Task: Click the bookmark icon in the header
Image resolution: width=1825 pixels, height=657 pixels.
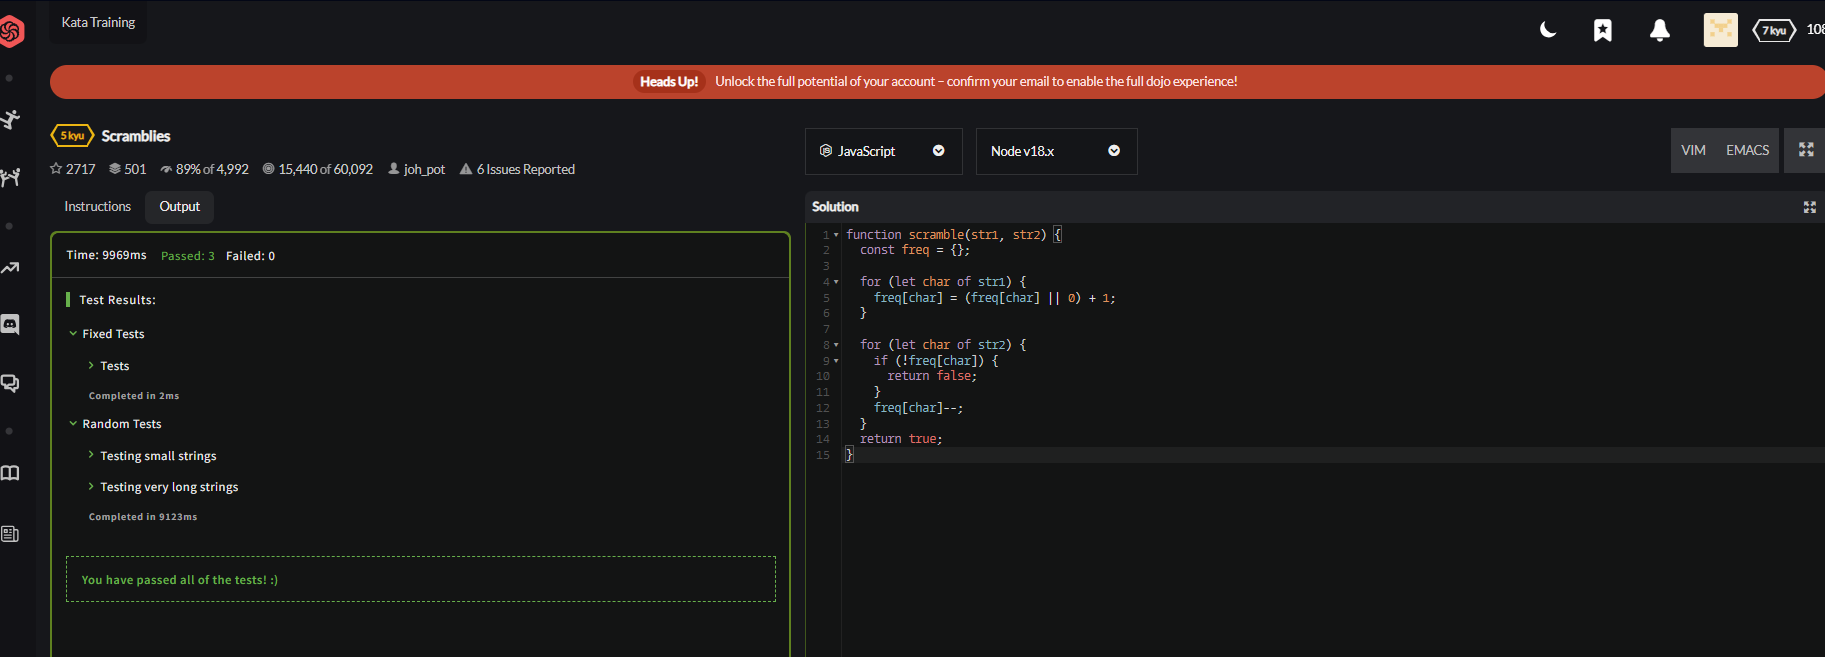Action: [1602, 31]
